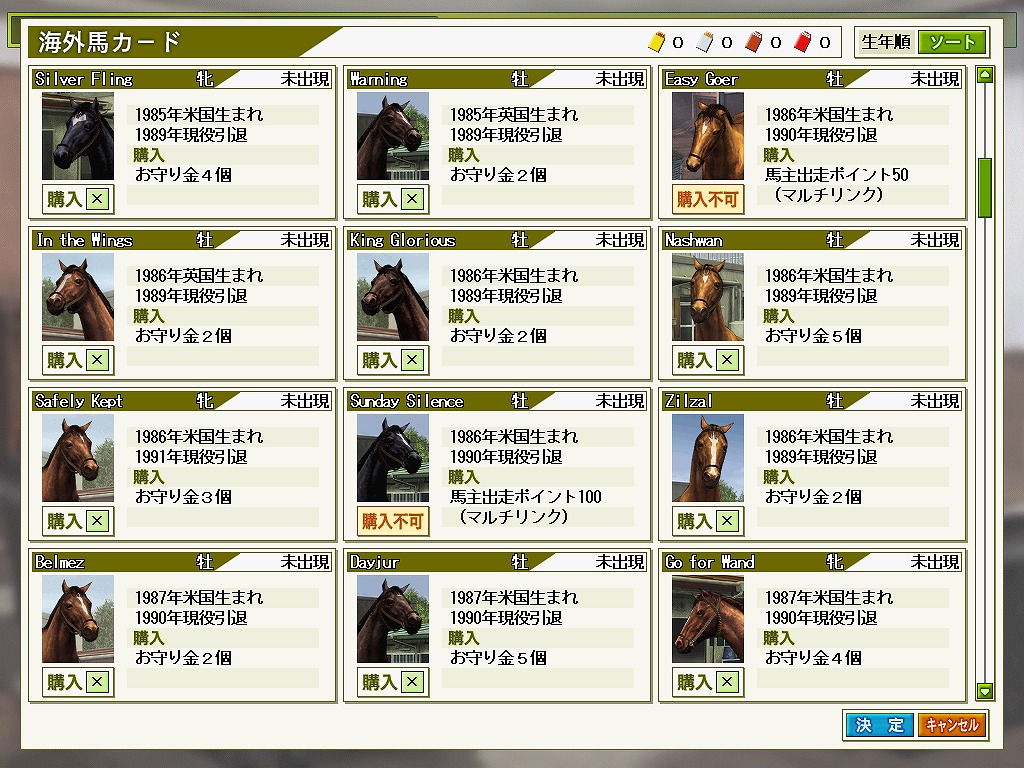The image size is (1024, 768).
Task: Click the red charm ticket icon
Action: tap(803, 42)
